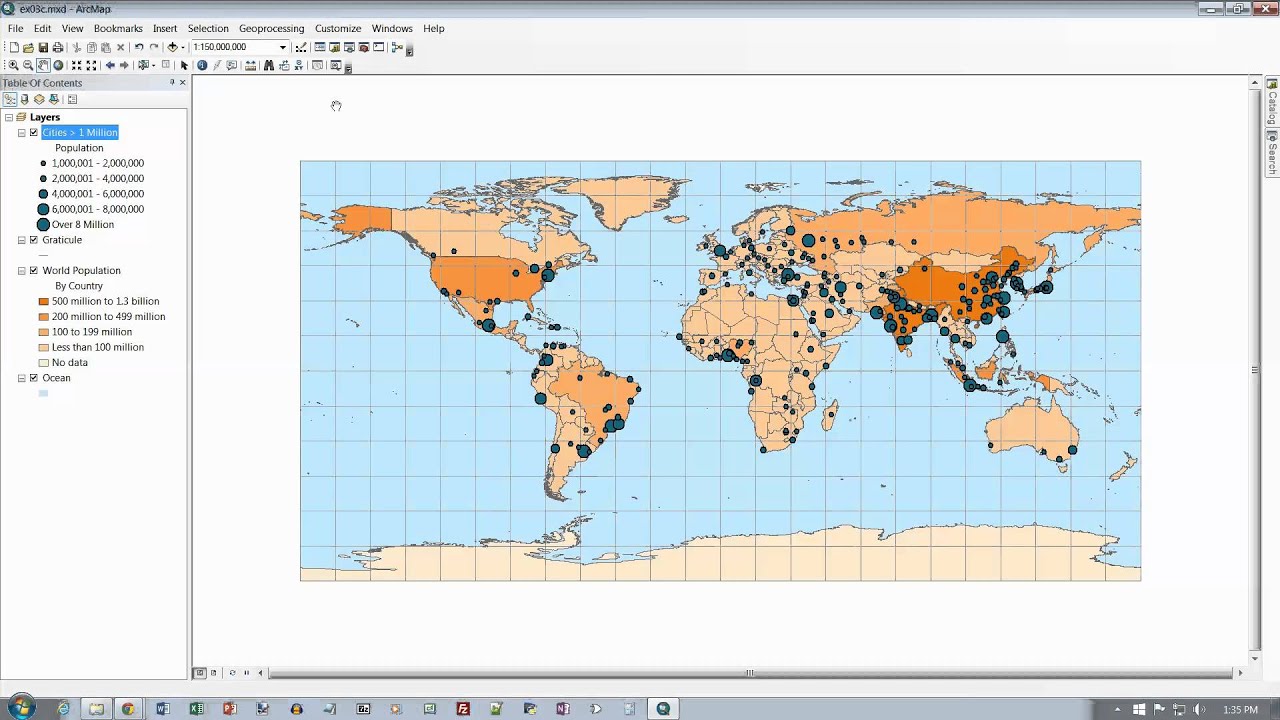
Task: Open the Bookmarks menu
Action: (x=118, y=28)
